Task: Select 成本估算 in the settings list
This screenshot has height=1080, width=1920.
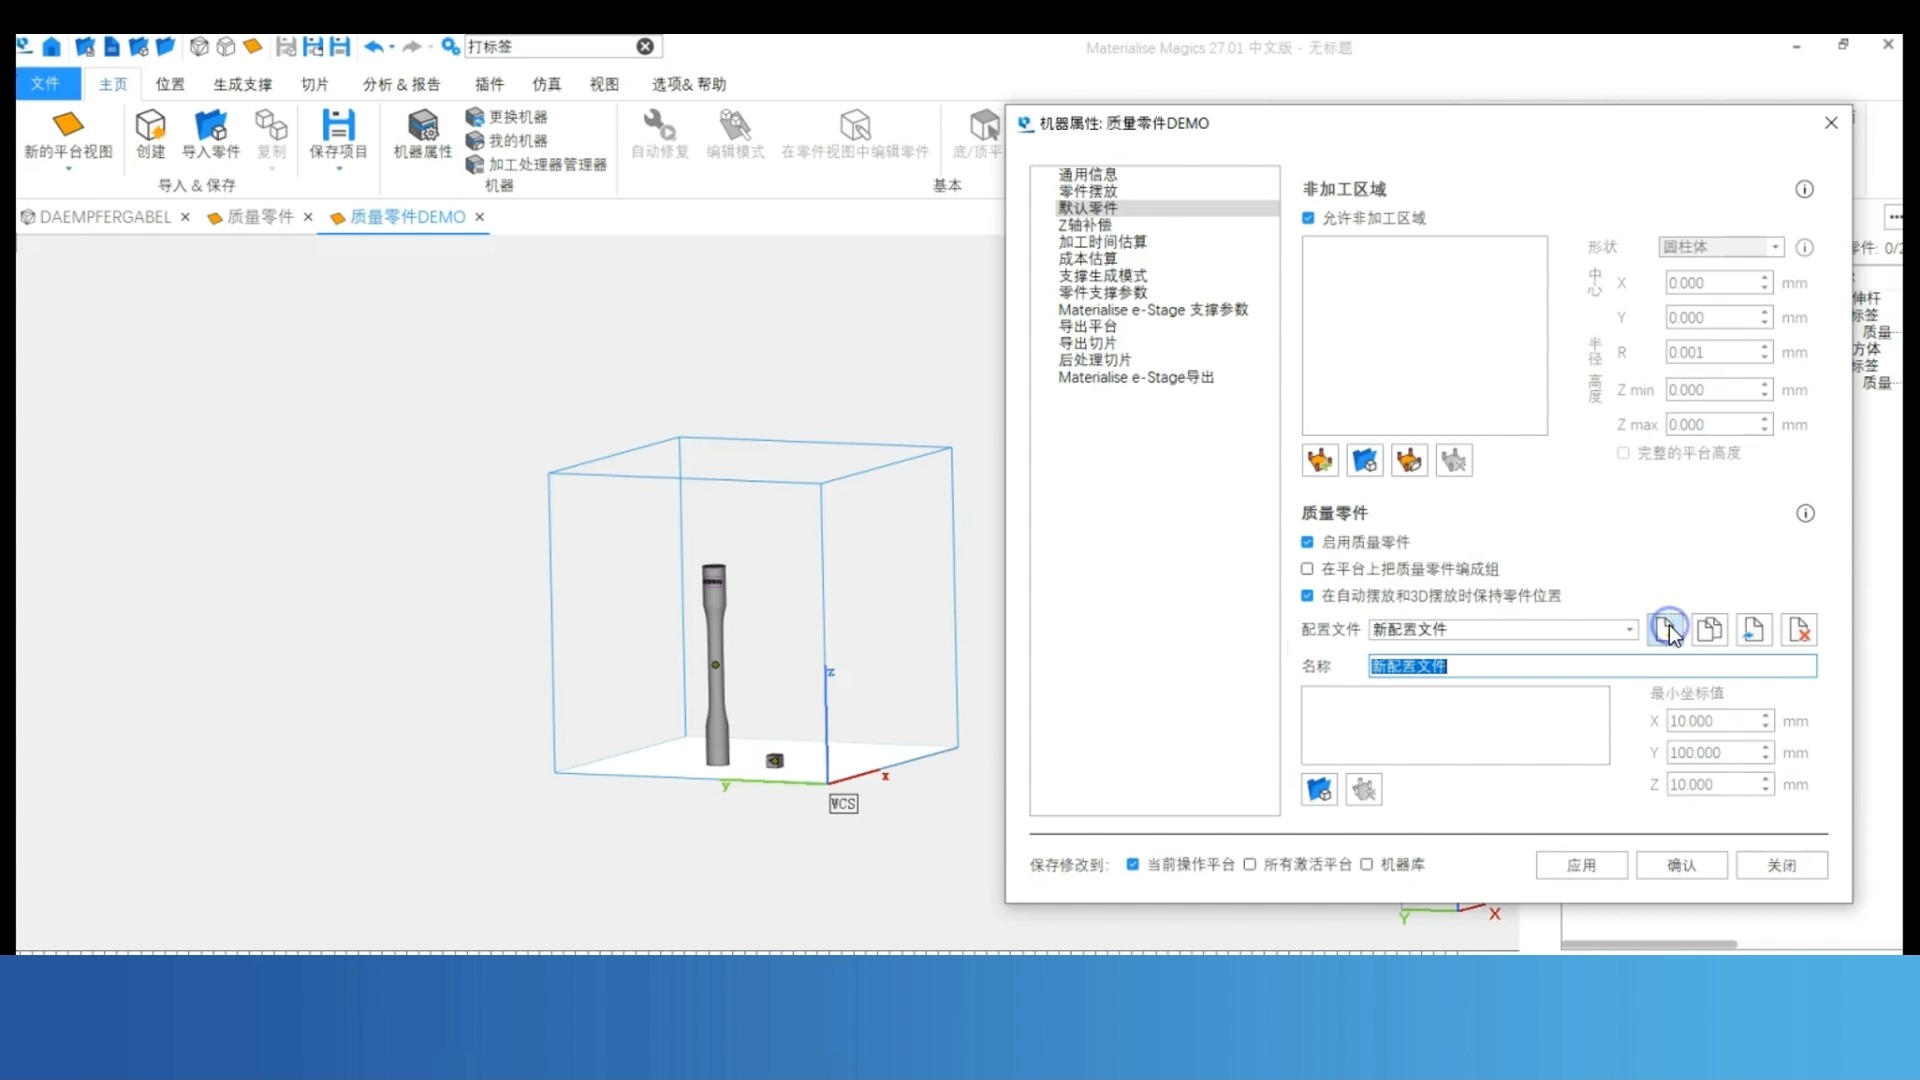Action: [x=1087, y=259]
